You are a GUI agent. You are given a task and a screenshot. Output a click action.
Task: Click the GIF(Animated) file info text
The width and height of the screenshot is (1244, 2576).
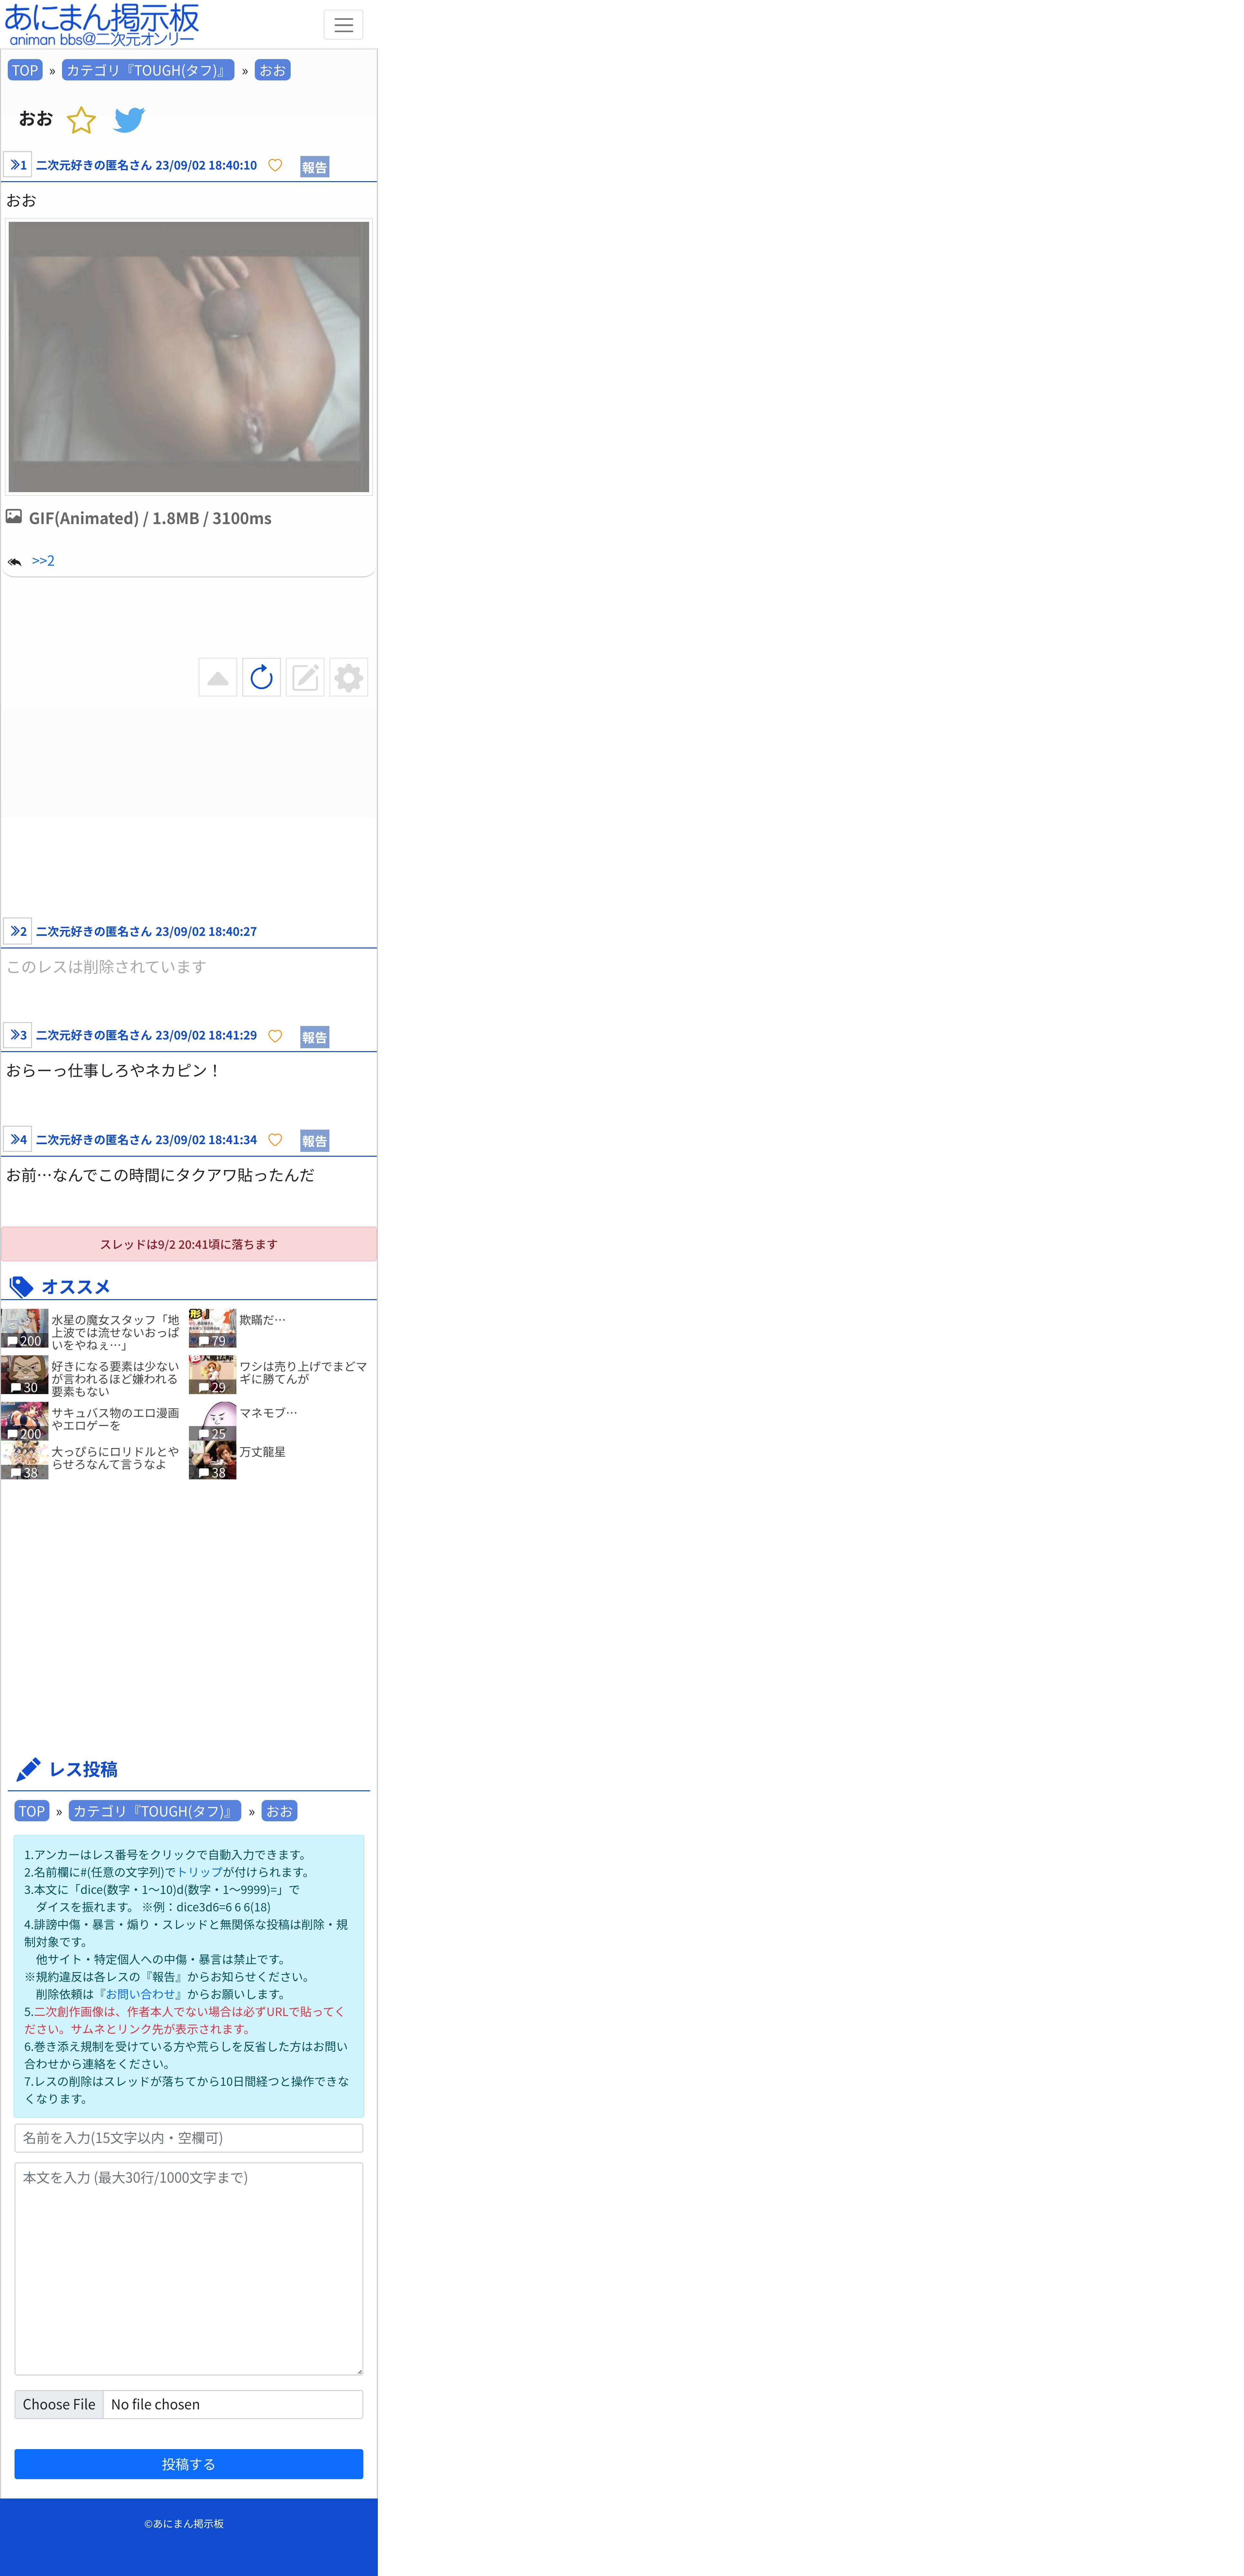tap(150, 518)
